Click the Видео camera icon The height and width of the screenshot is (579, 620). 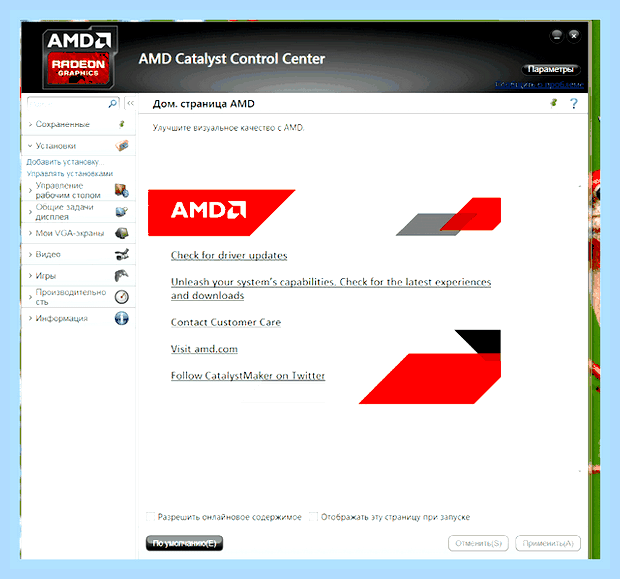point(122,254)
